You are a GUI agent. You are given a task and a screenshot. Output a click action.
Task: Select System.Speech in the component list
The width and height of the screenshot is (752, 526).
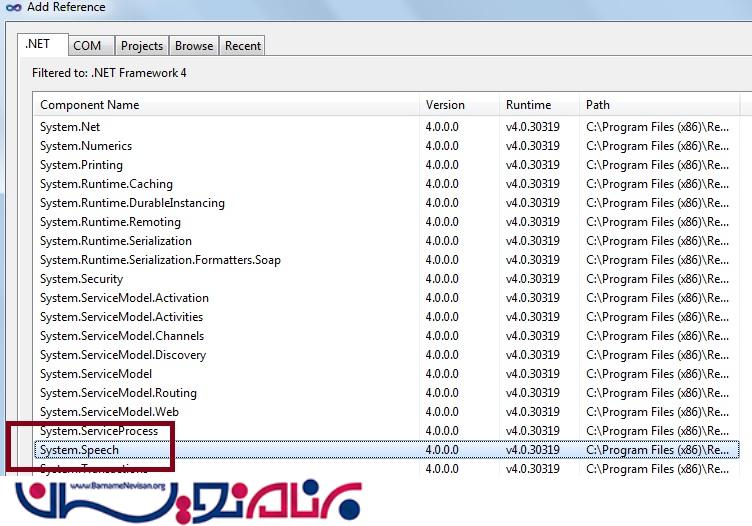(80, 450)
